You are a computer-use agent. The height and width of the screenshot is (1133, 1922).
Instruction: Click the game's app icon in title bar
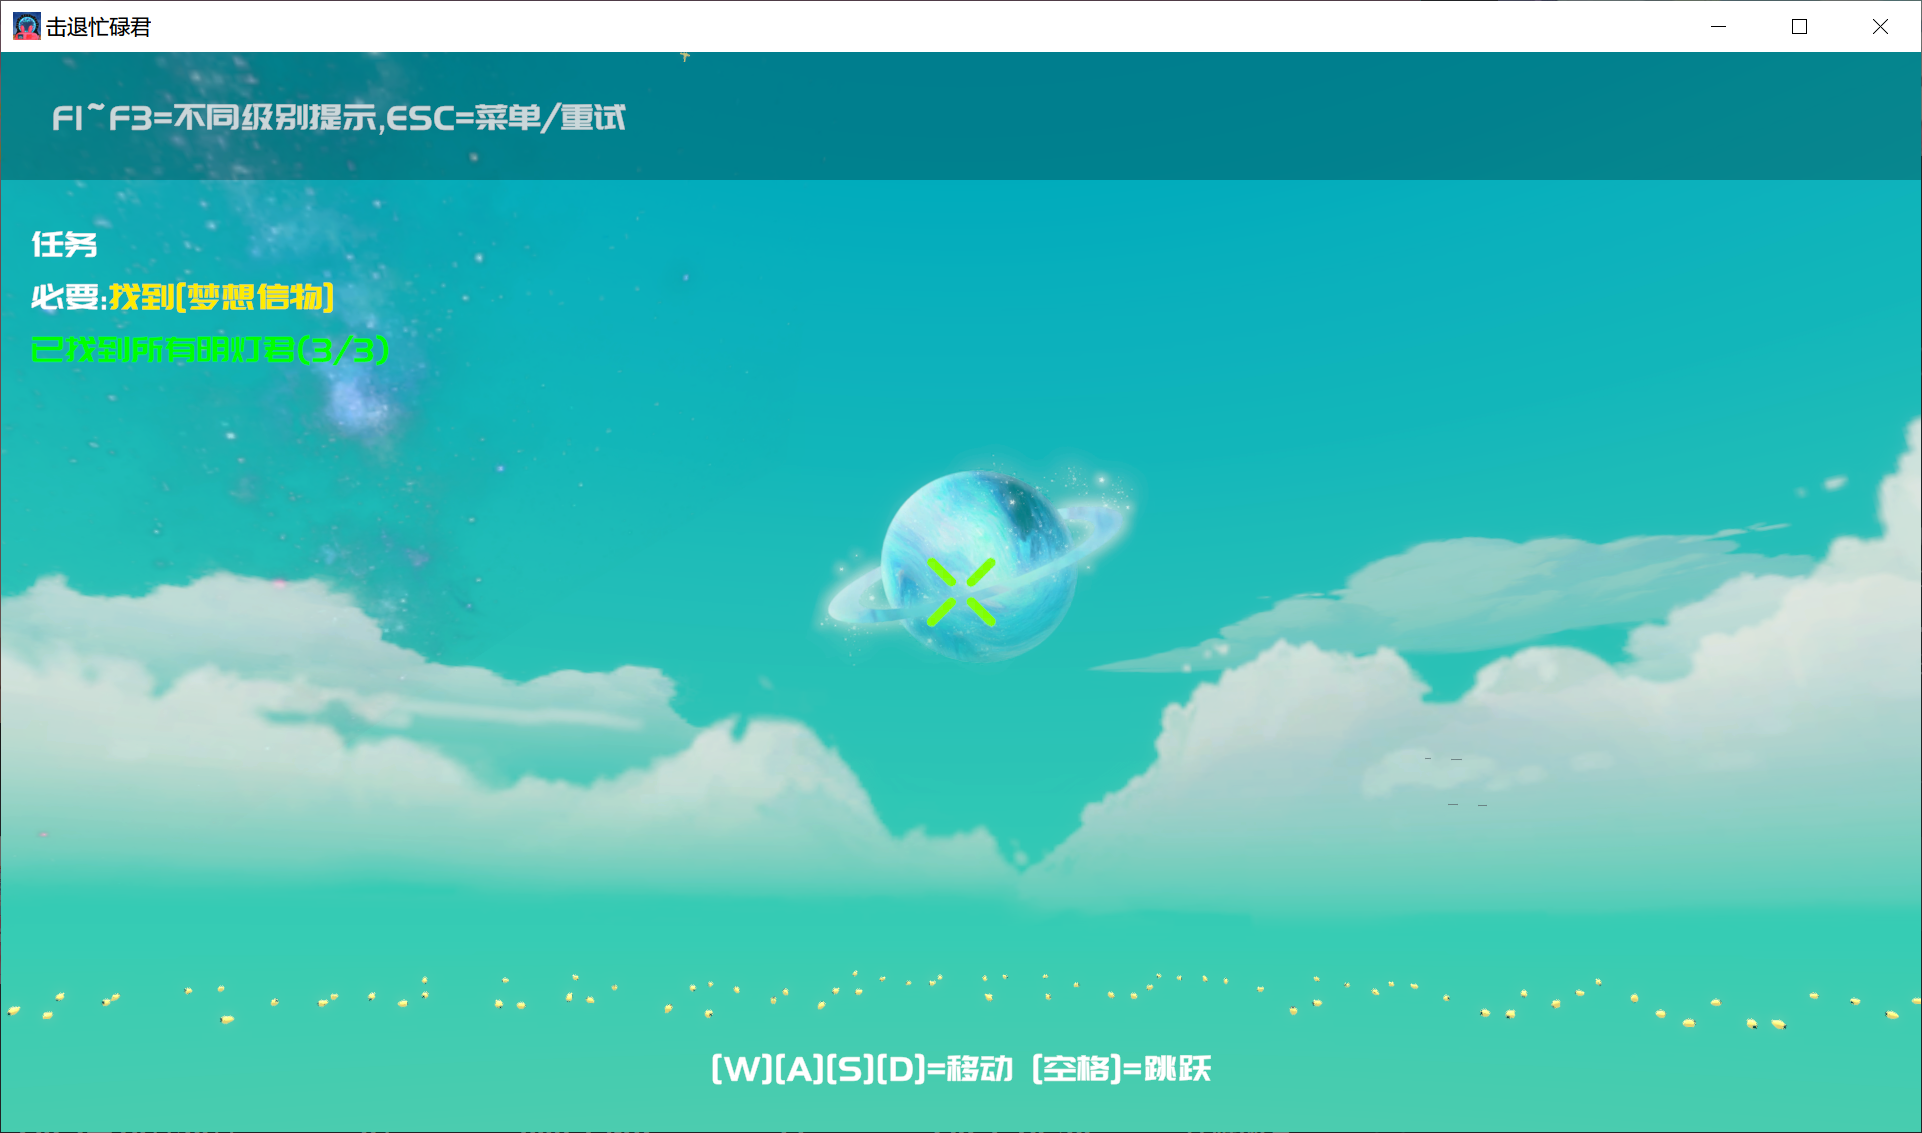(x=27, y=27)
